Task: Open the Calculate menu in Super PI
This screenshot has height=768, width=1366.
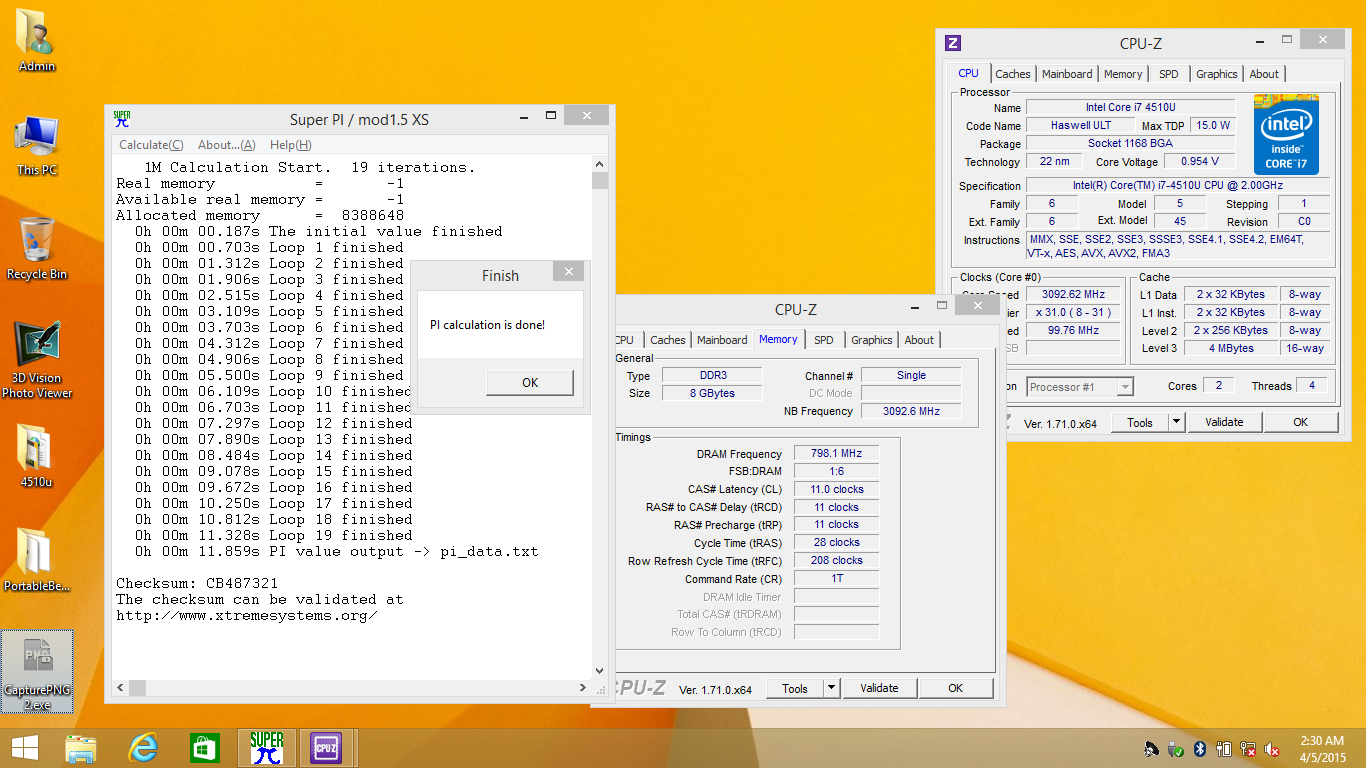Action: [x=151, y=145]
